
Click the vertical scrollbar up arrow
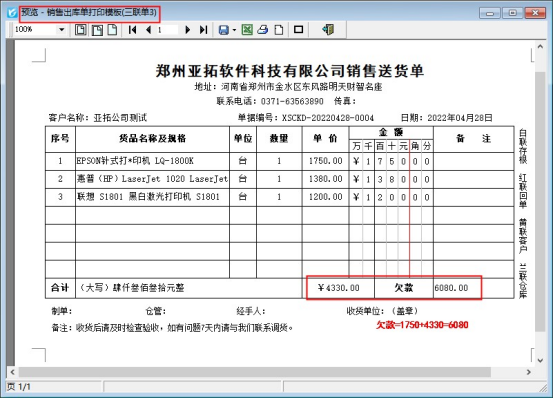tap(540, 46)
